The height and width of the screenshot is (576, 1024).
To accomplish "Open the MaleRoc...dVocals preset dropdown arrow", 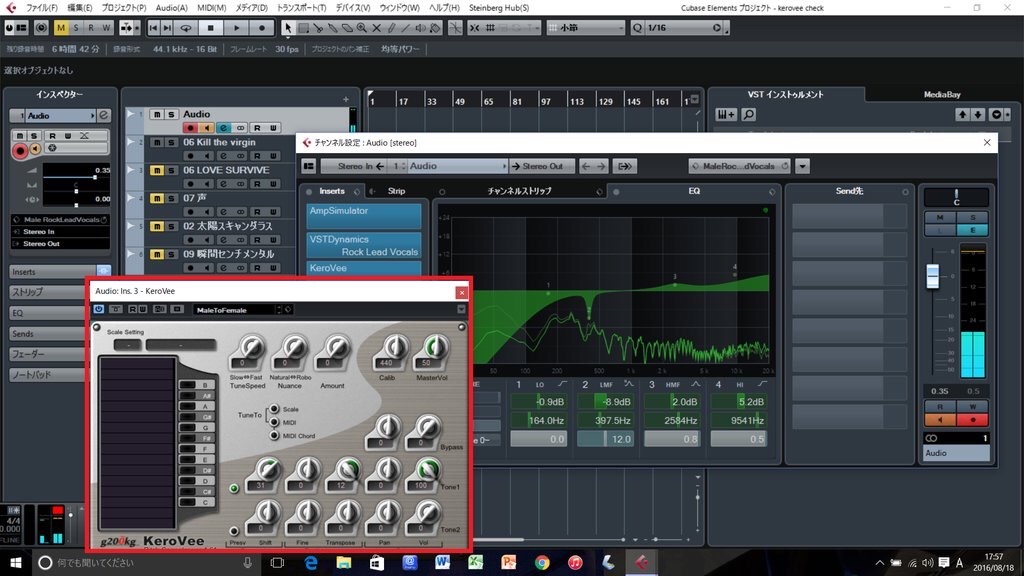I will 803,166.
